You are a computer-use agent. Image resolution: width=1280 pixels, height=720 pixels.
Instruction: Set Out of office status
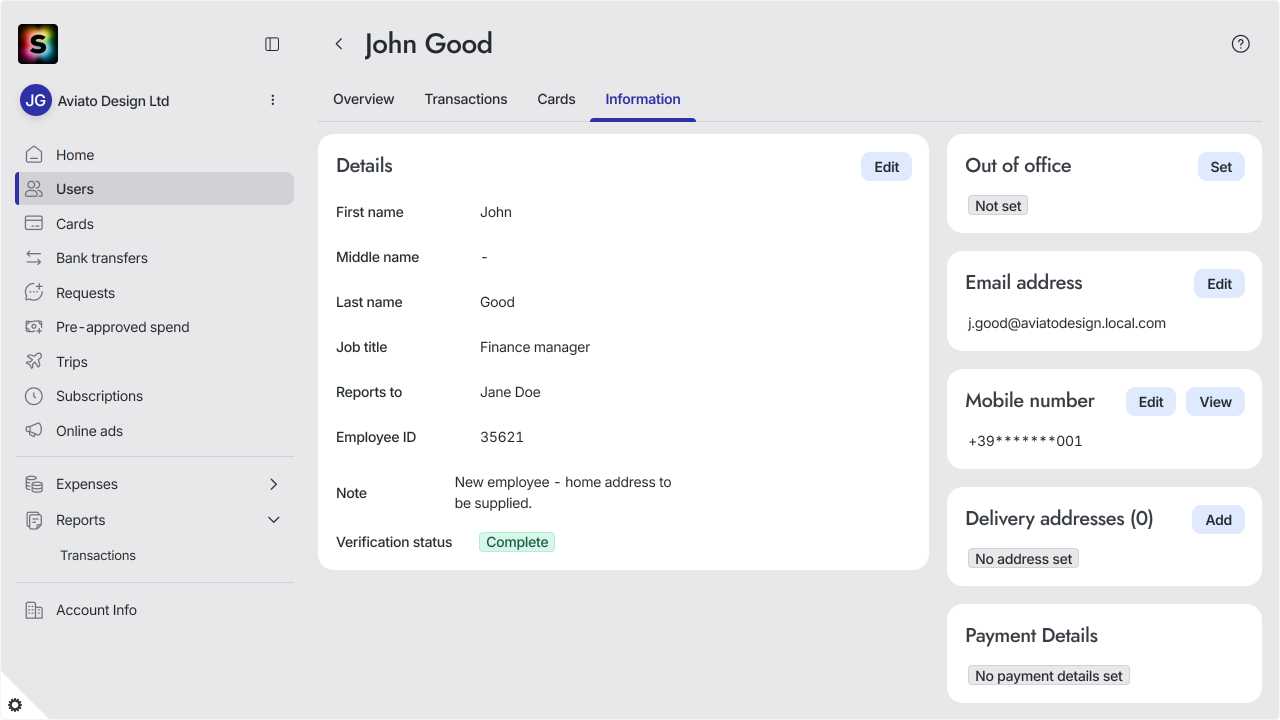[1221, 167]
